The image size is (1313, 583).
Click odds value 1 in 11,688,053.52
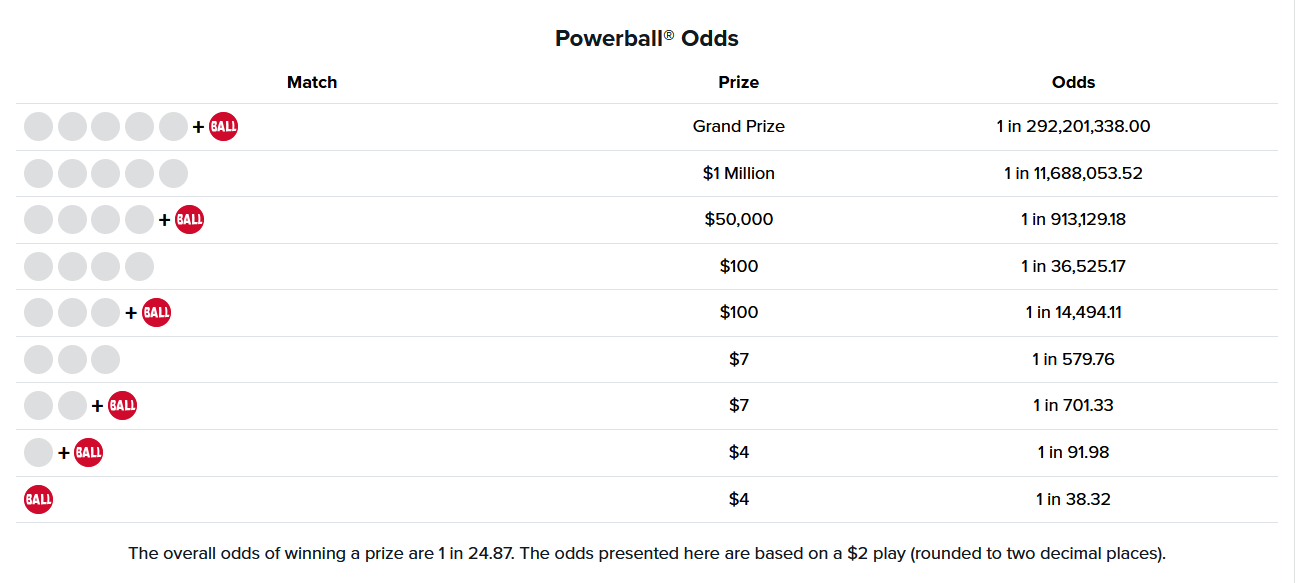coord(1073,173)
